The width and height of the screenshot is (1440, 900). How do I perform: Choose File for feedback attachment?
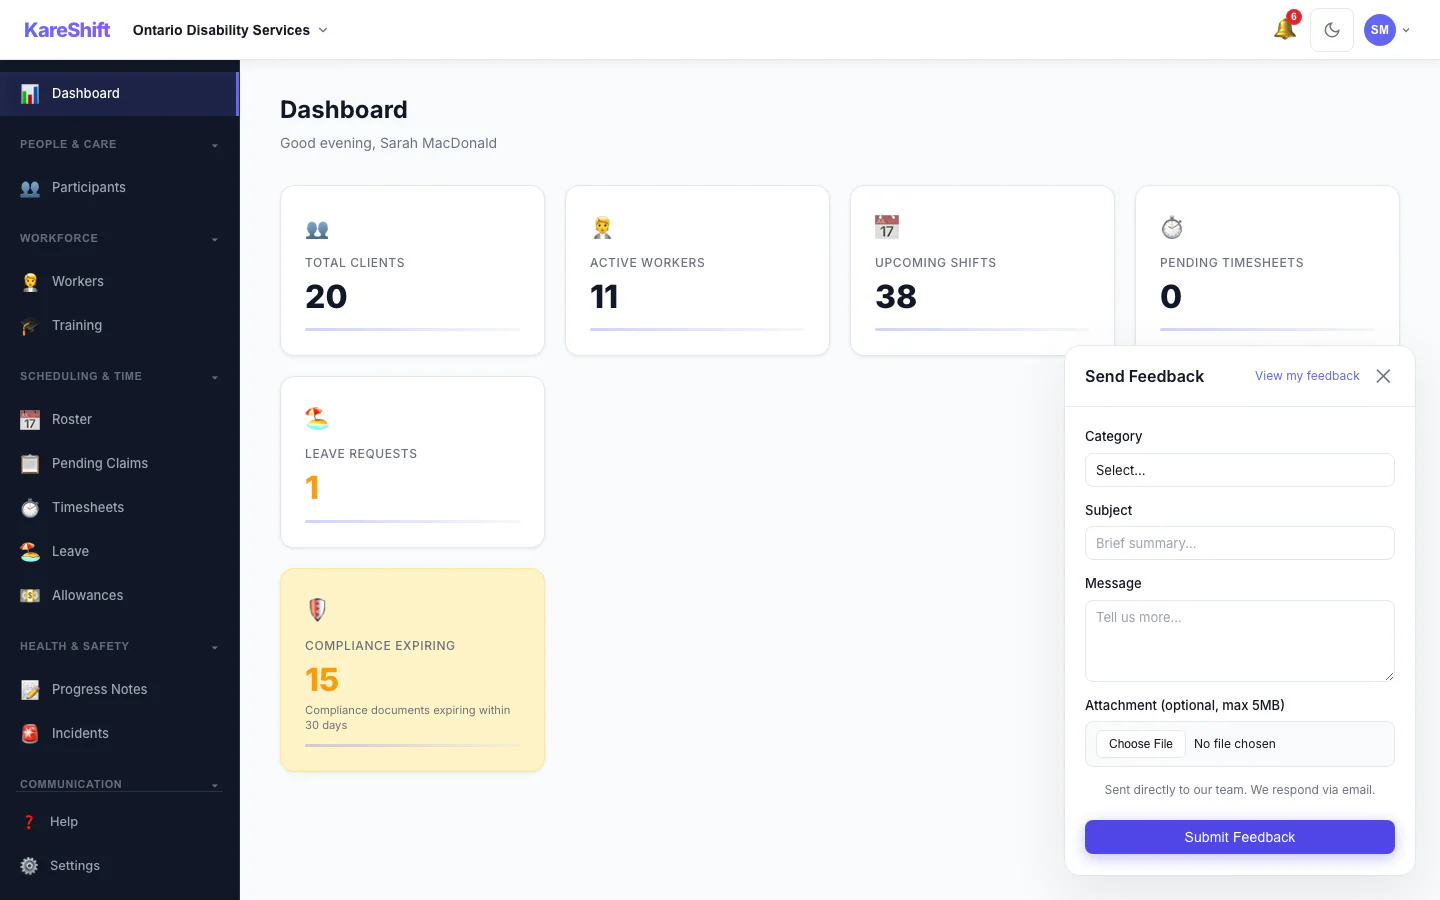[x=1141, y=744]
